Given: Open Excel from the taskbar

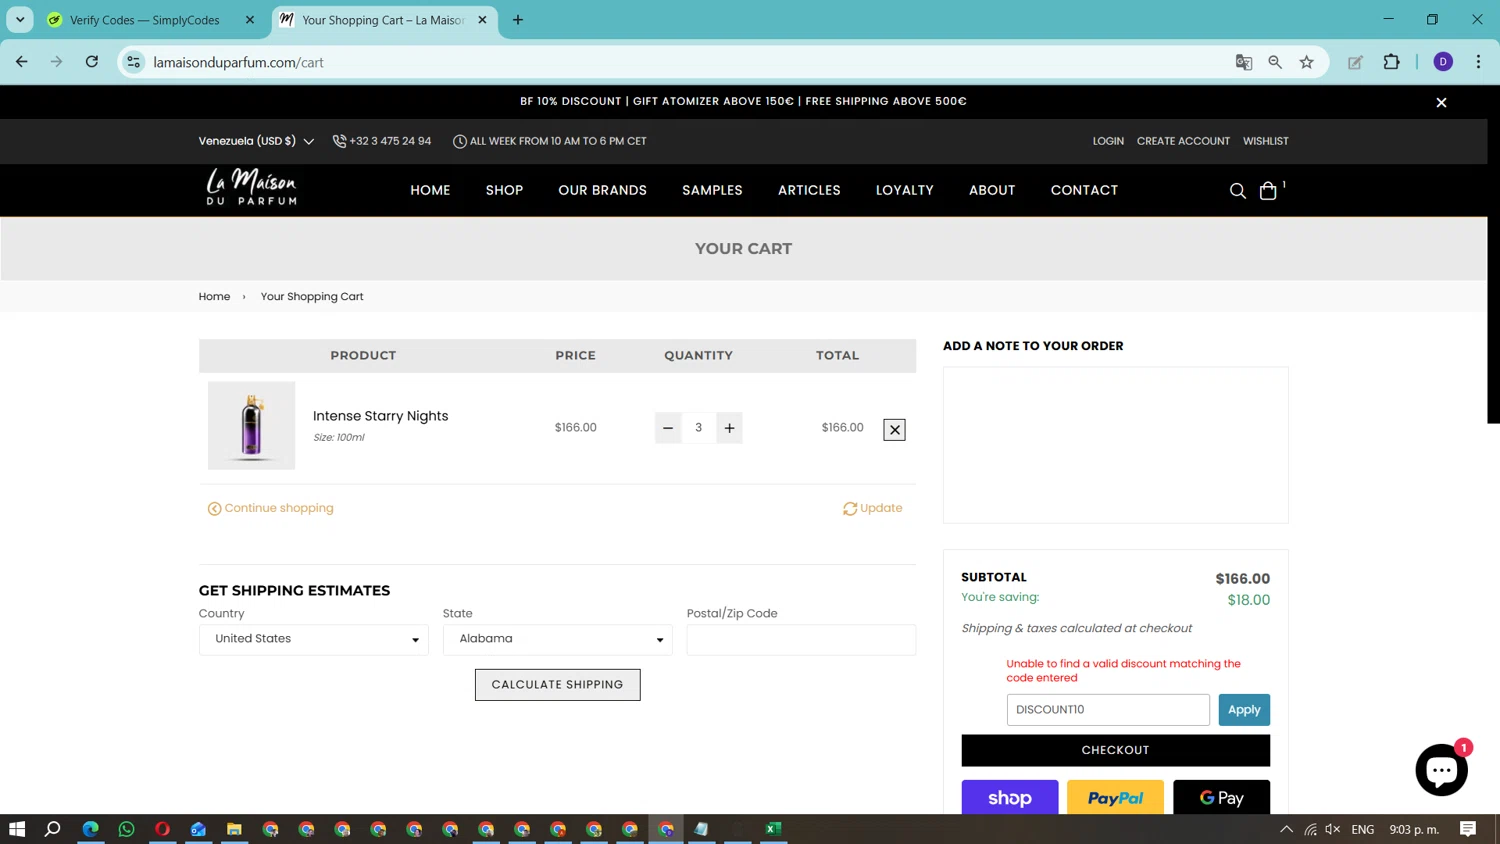Looking at the screenshot, I should [773, 829].
